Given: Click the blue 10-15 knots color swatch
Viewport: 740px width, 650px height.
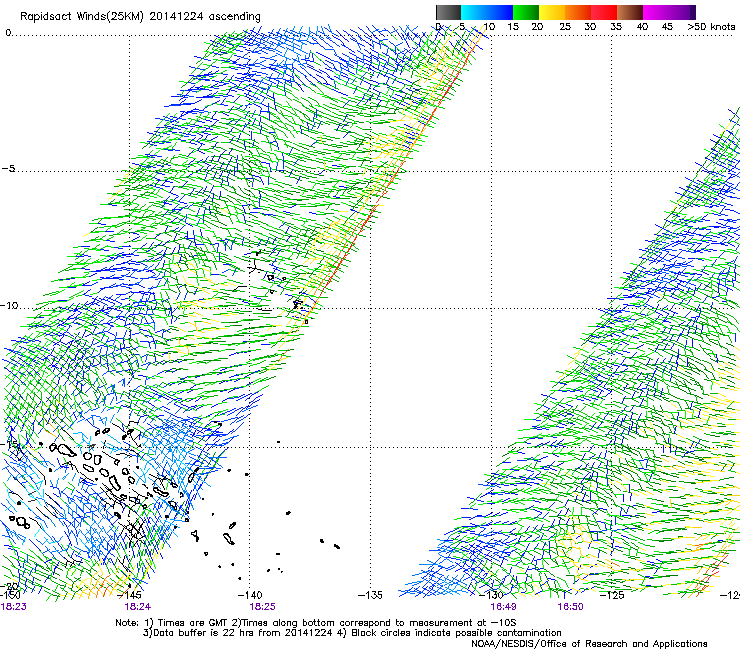Looking at the screenshot, I should pos(500,12).
